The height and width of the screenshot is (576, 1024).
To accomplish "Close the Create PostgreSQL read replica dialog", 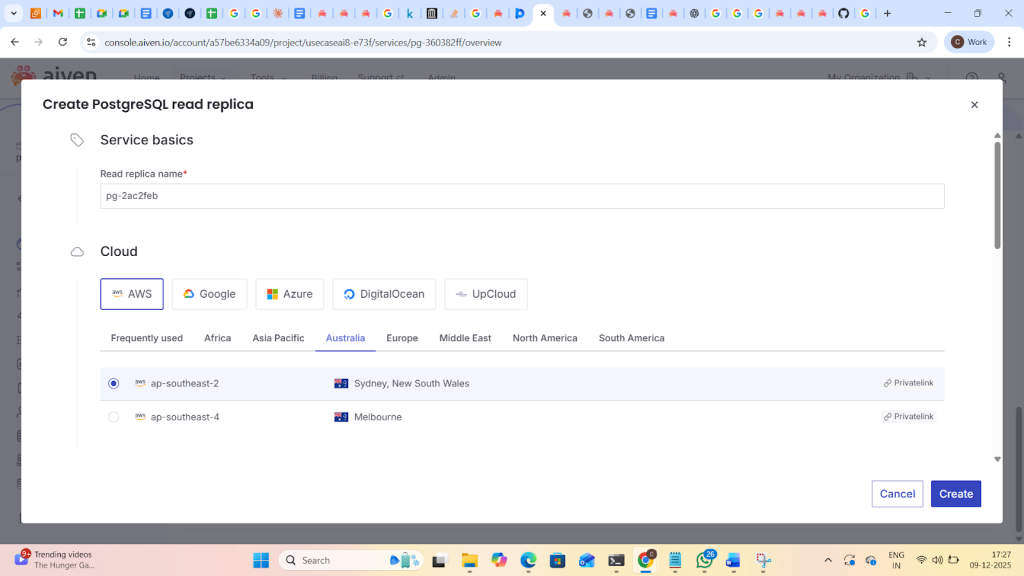I will [974, 105].
